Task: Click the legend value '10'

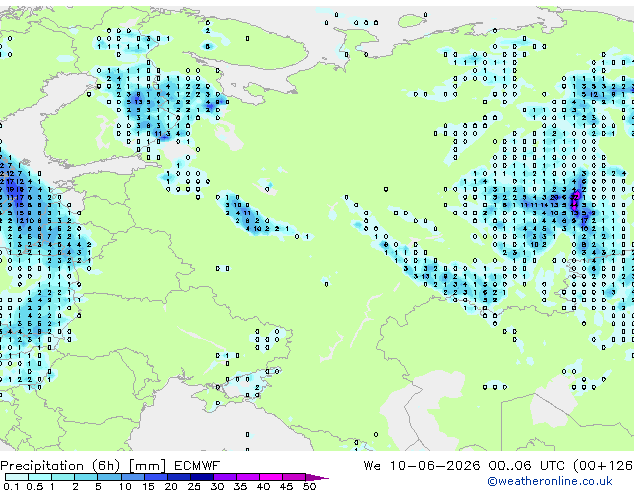Action: click(125, 486)
